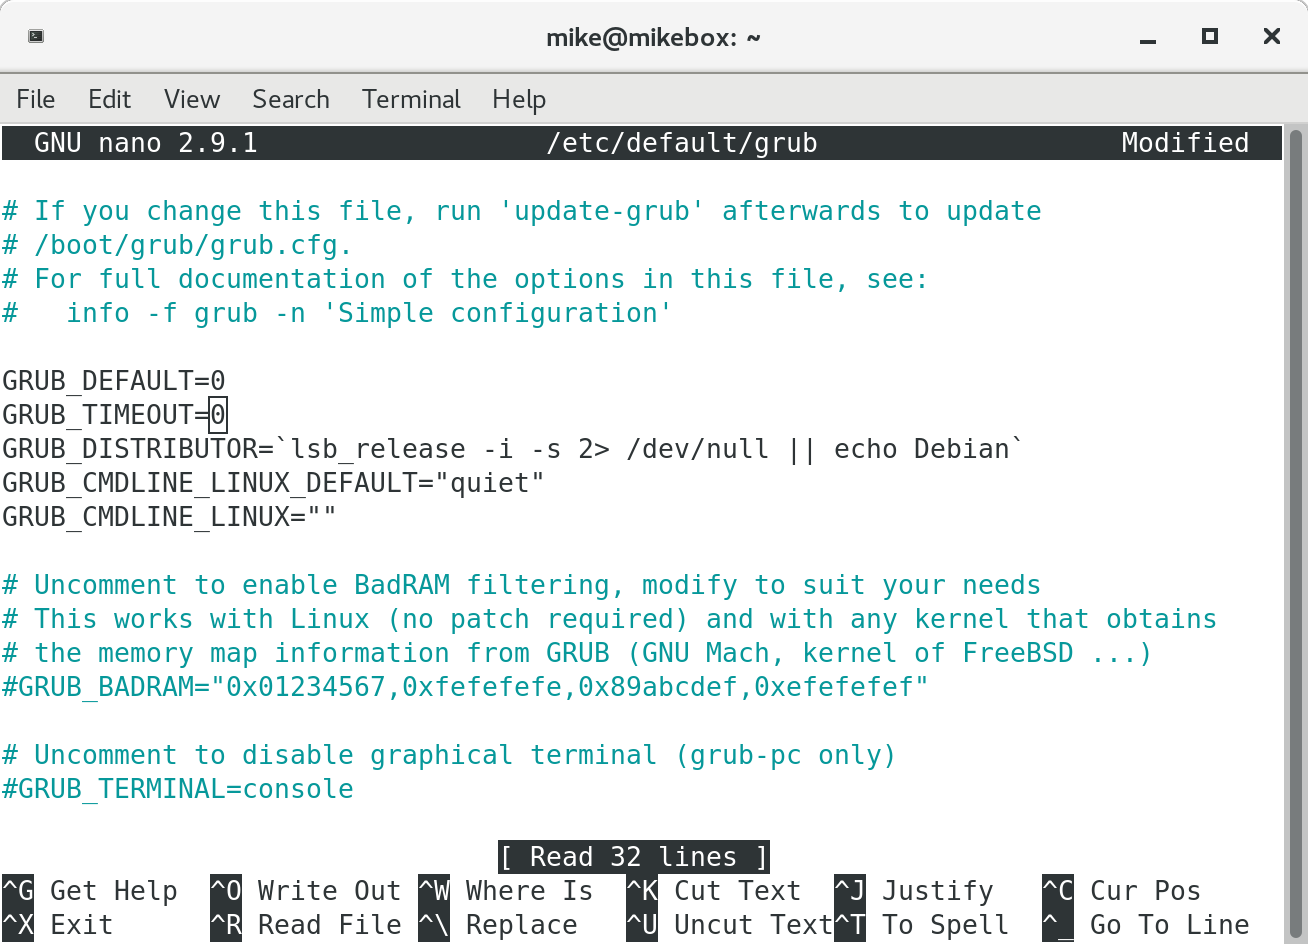This screenshot has height=944, width=1308.
Task: Place cursor on GRUB_TIMEOUT value 0
Action: click(218, 414)
